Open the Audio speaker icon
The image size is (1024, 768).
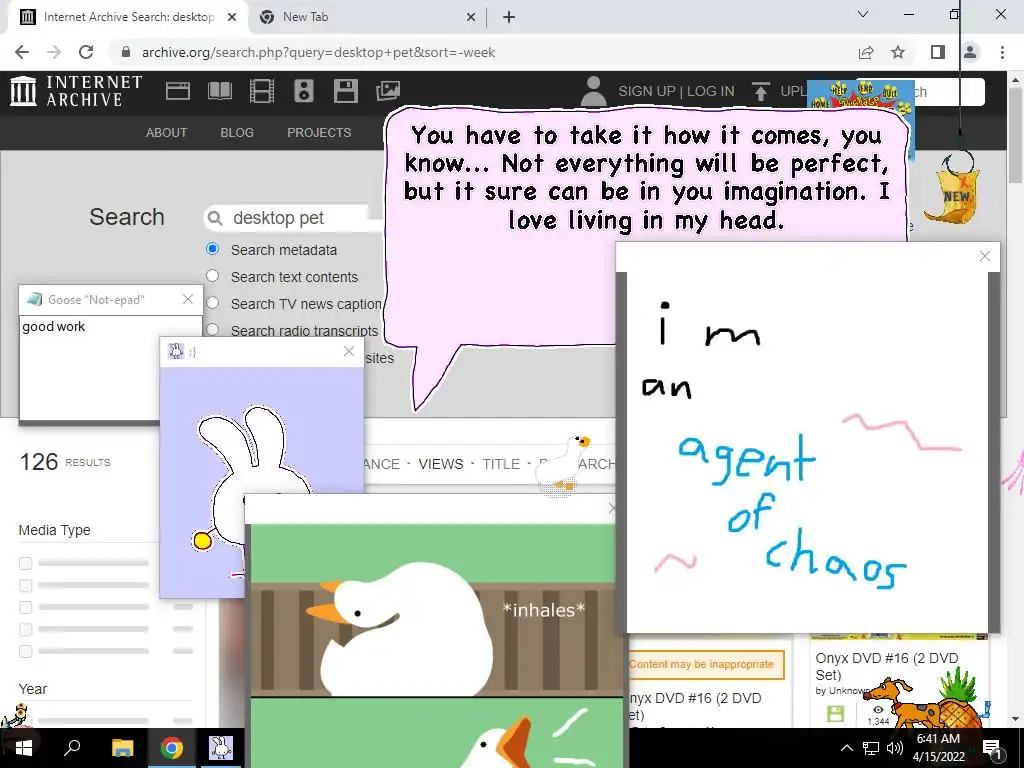[x=304, y=91]
